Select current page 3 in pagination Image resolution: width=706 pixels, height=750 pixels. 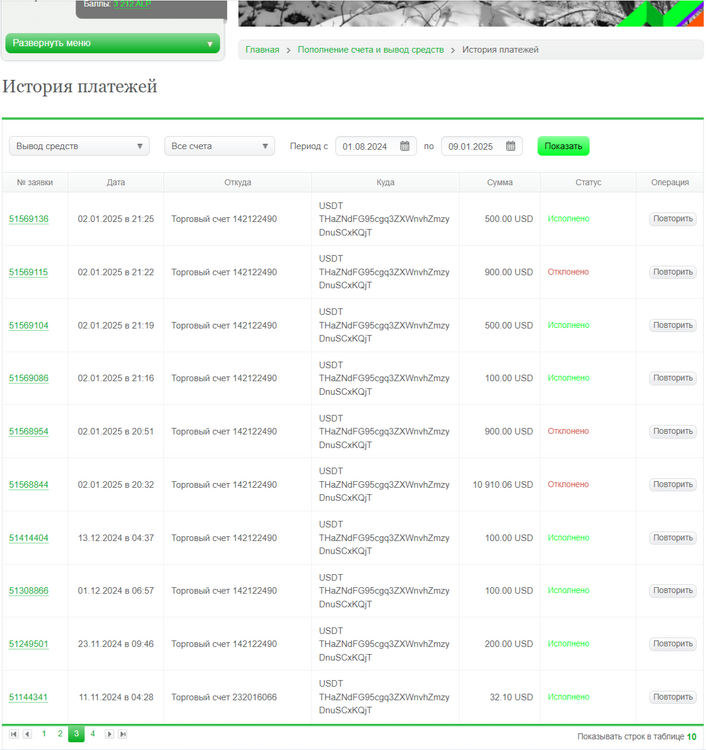76,734
